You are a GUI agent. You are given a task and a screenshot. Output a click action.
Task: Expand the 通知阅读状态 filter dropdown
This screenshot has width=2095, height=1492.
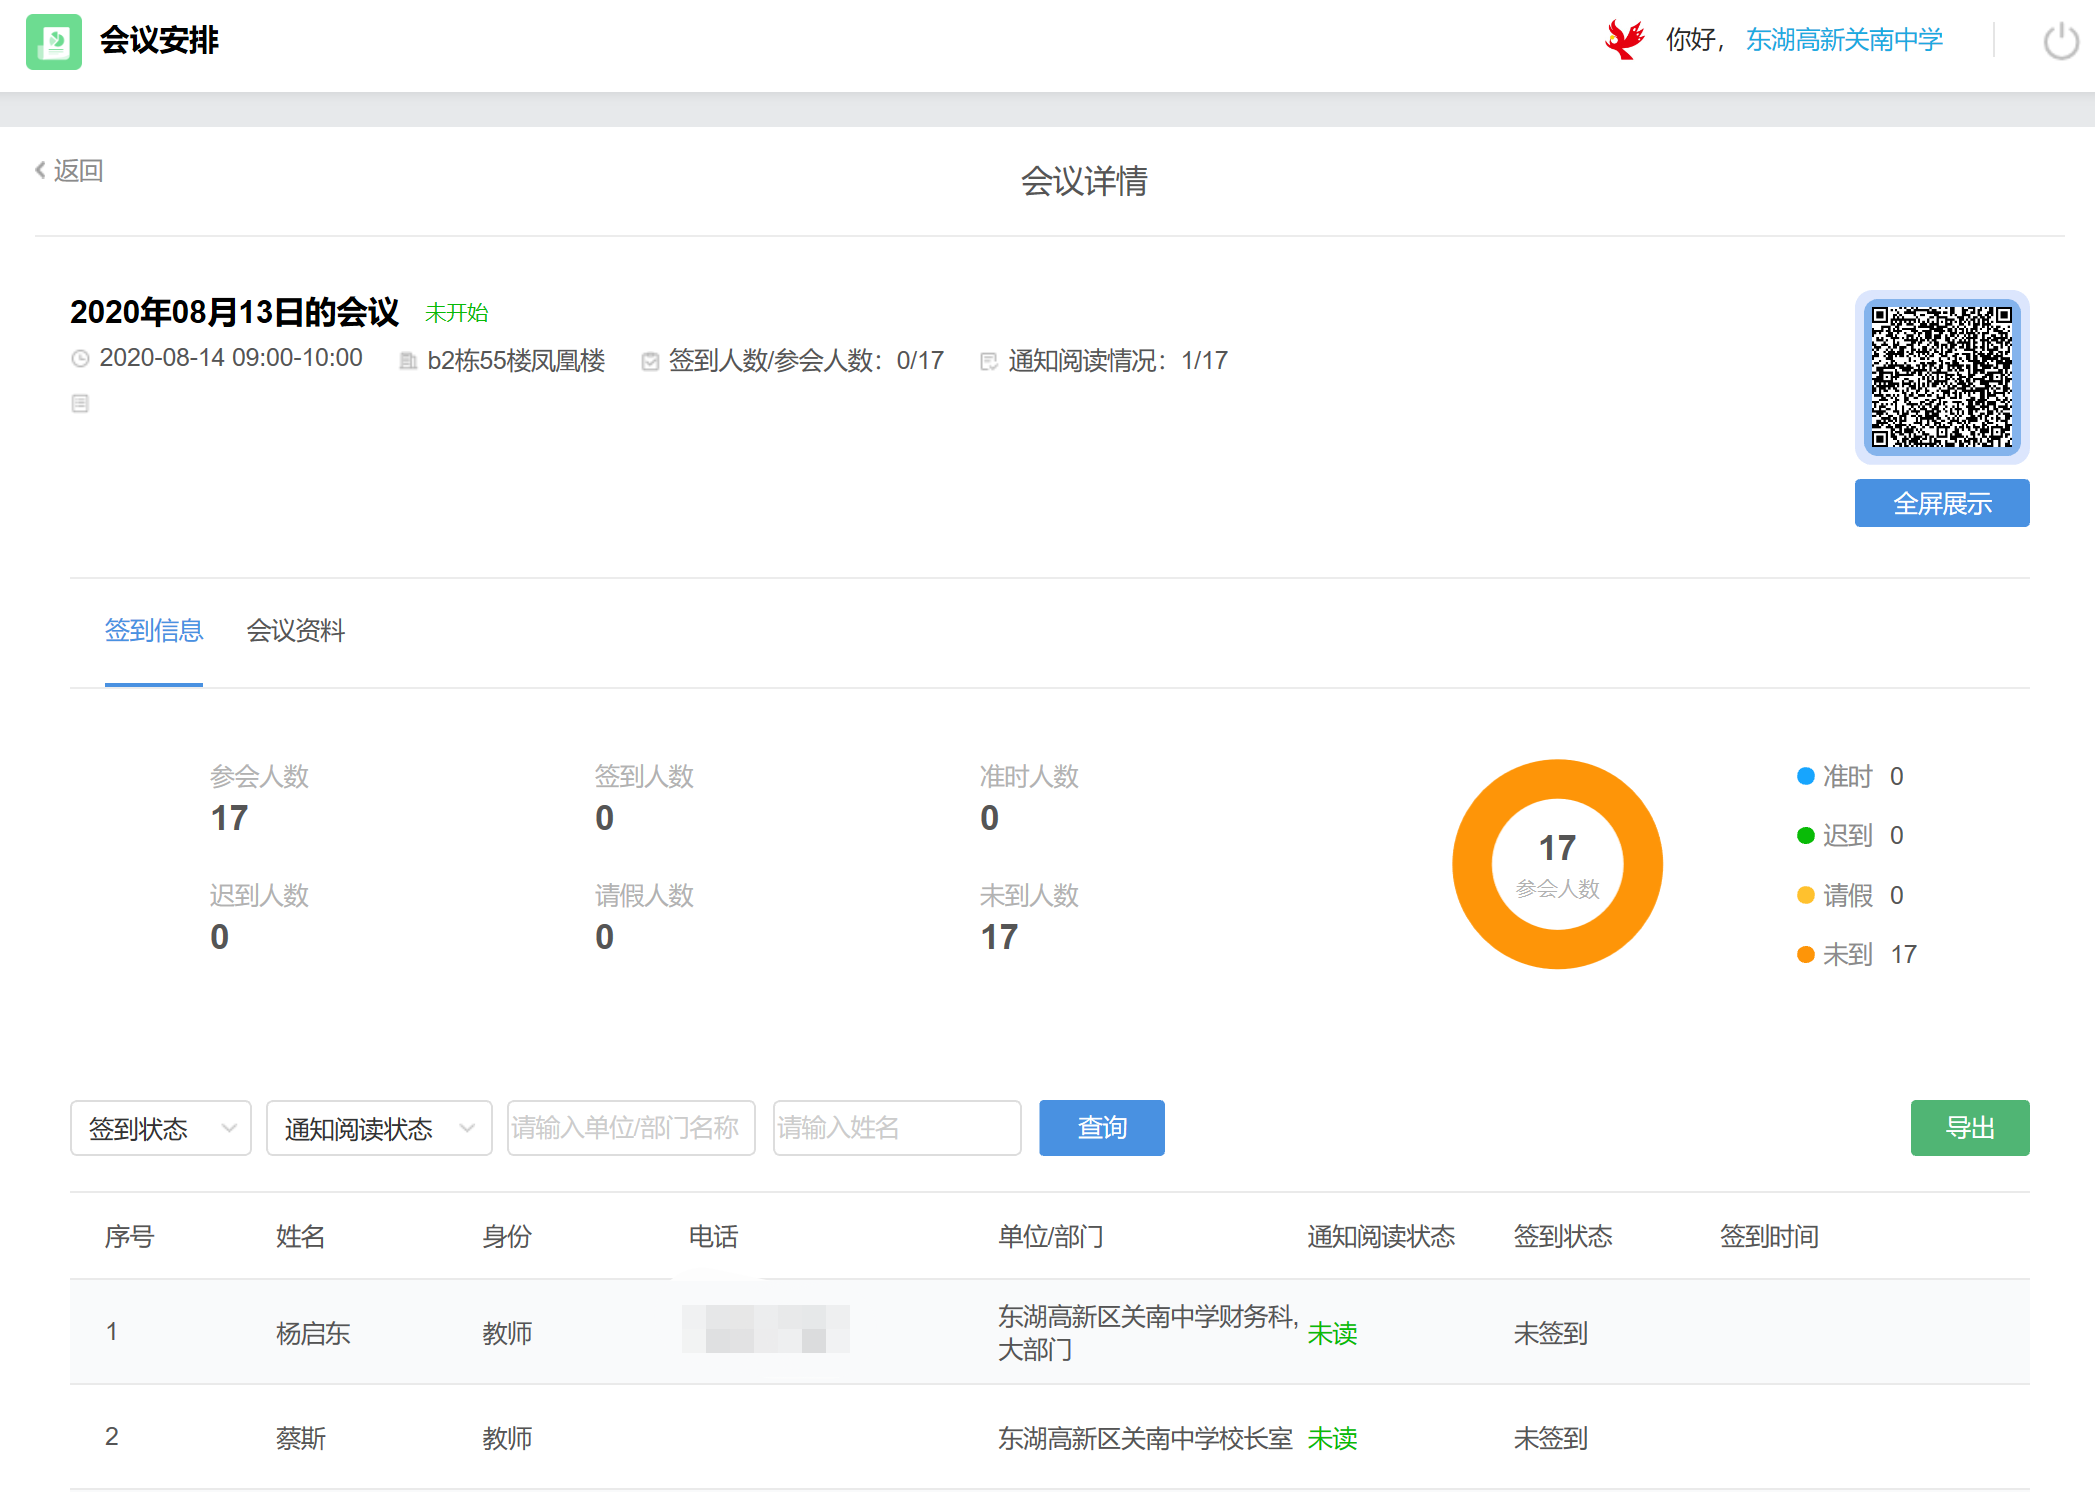point(379,1128)
